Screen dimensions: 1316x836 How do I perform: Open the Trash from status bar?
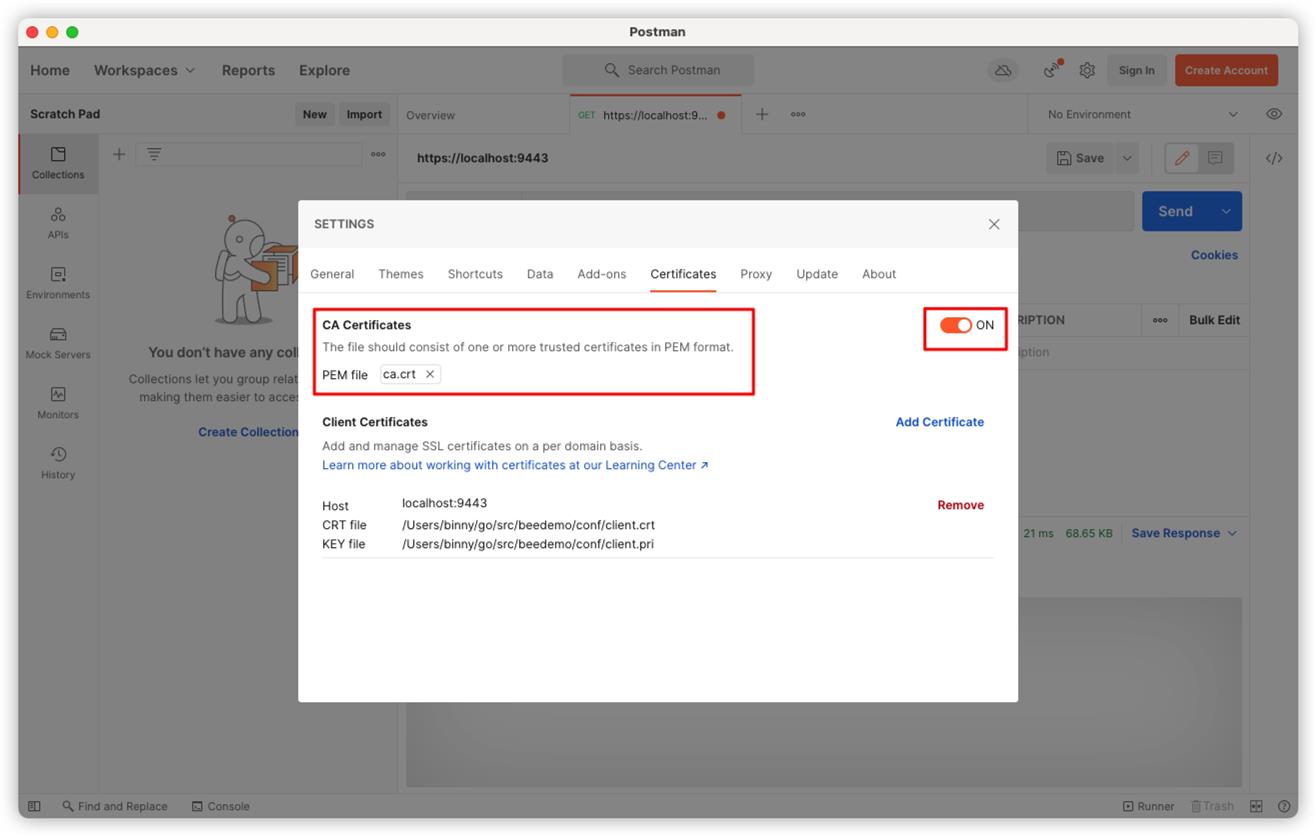coord(1212,806)
